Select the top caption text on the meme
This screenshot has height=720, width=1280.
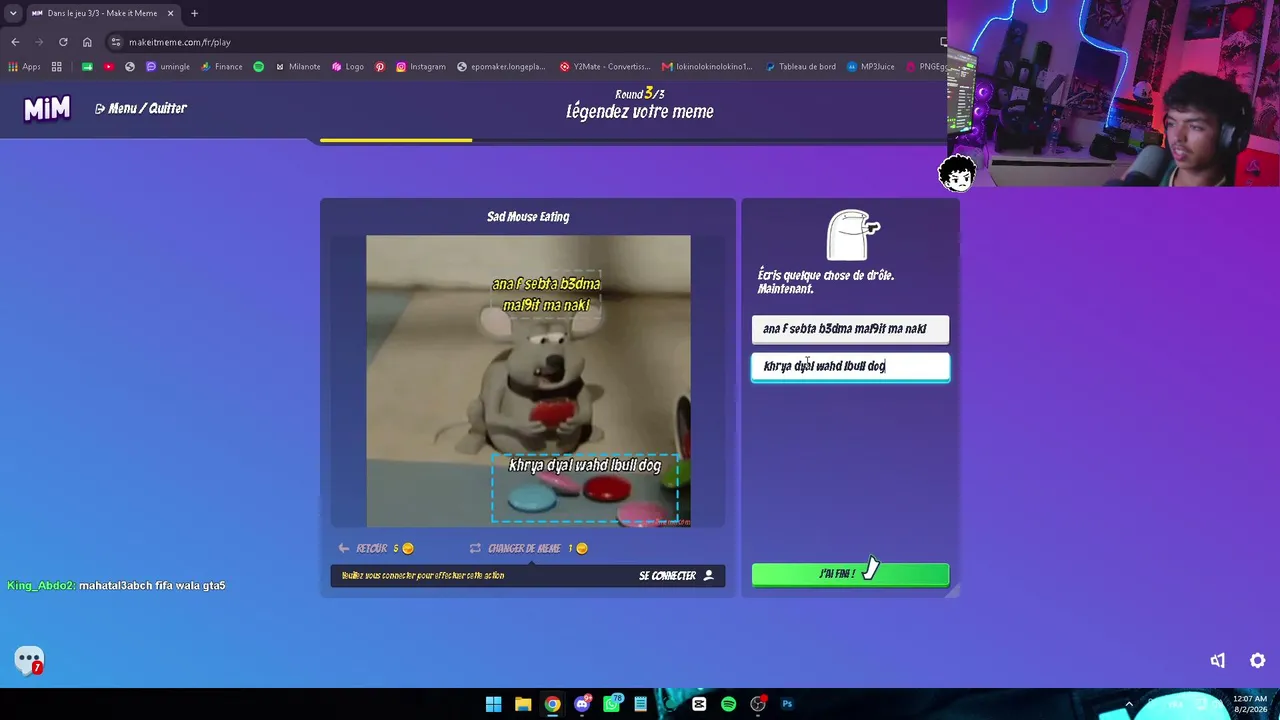click(x=546, y=294)
